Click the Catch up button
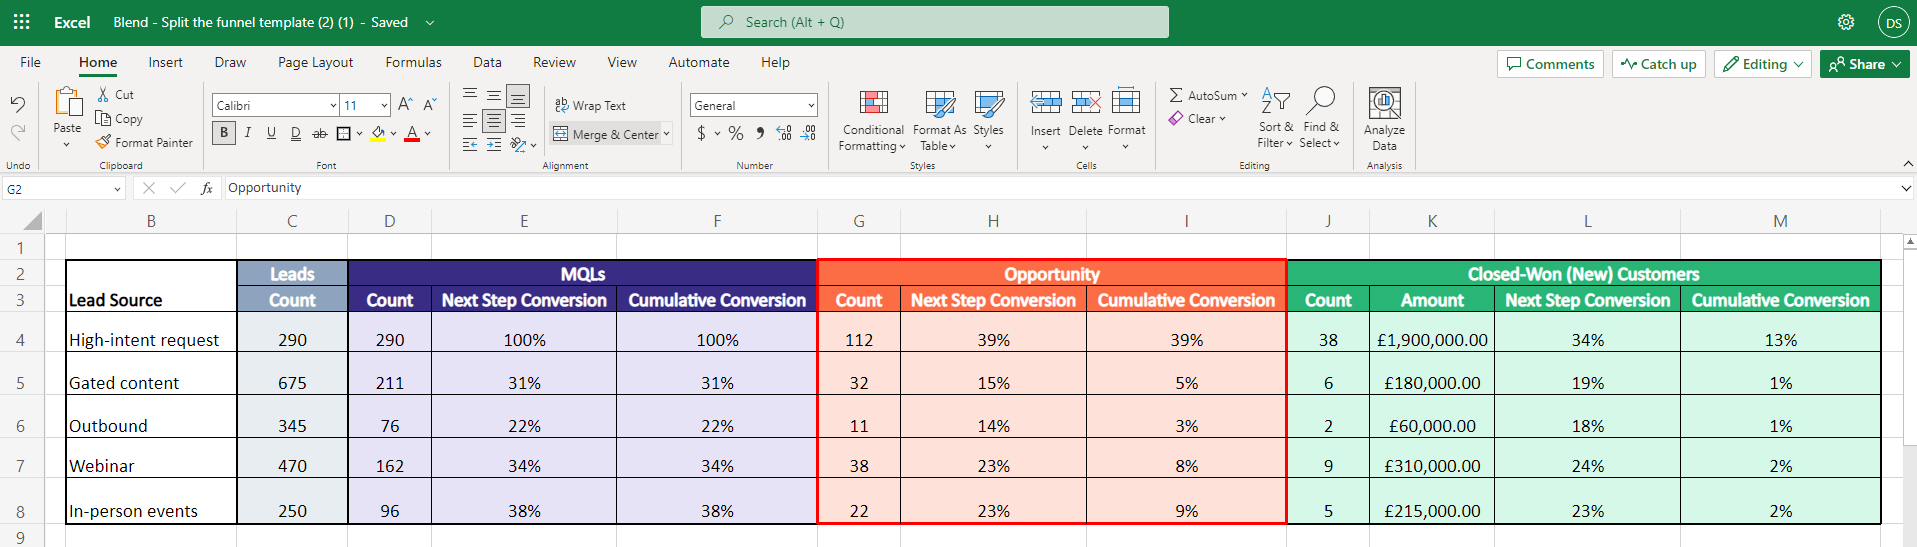 pyautogui.click(x=1659, y=64)
